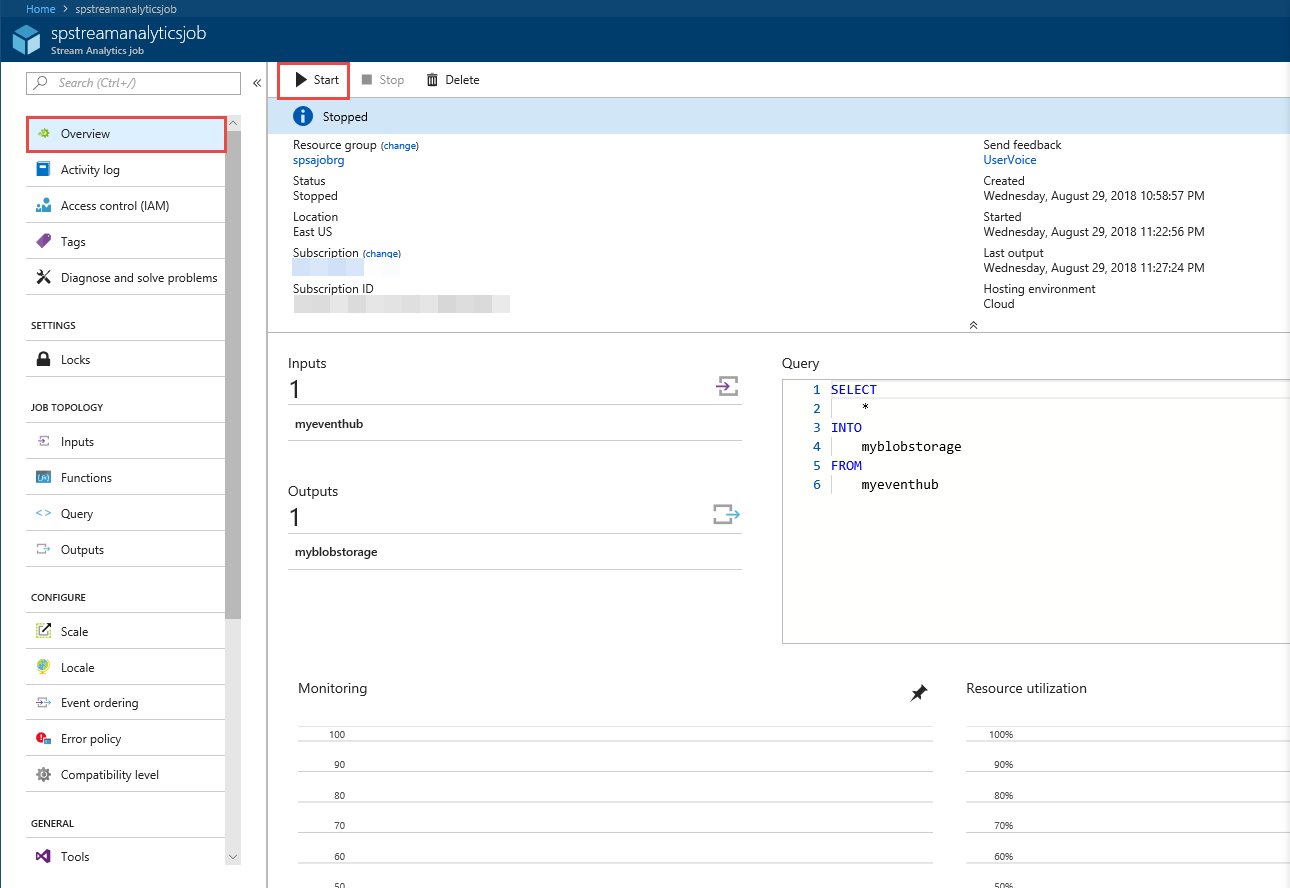Pin the Monitoring chart to dashboard

918,693
